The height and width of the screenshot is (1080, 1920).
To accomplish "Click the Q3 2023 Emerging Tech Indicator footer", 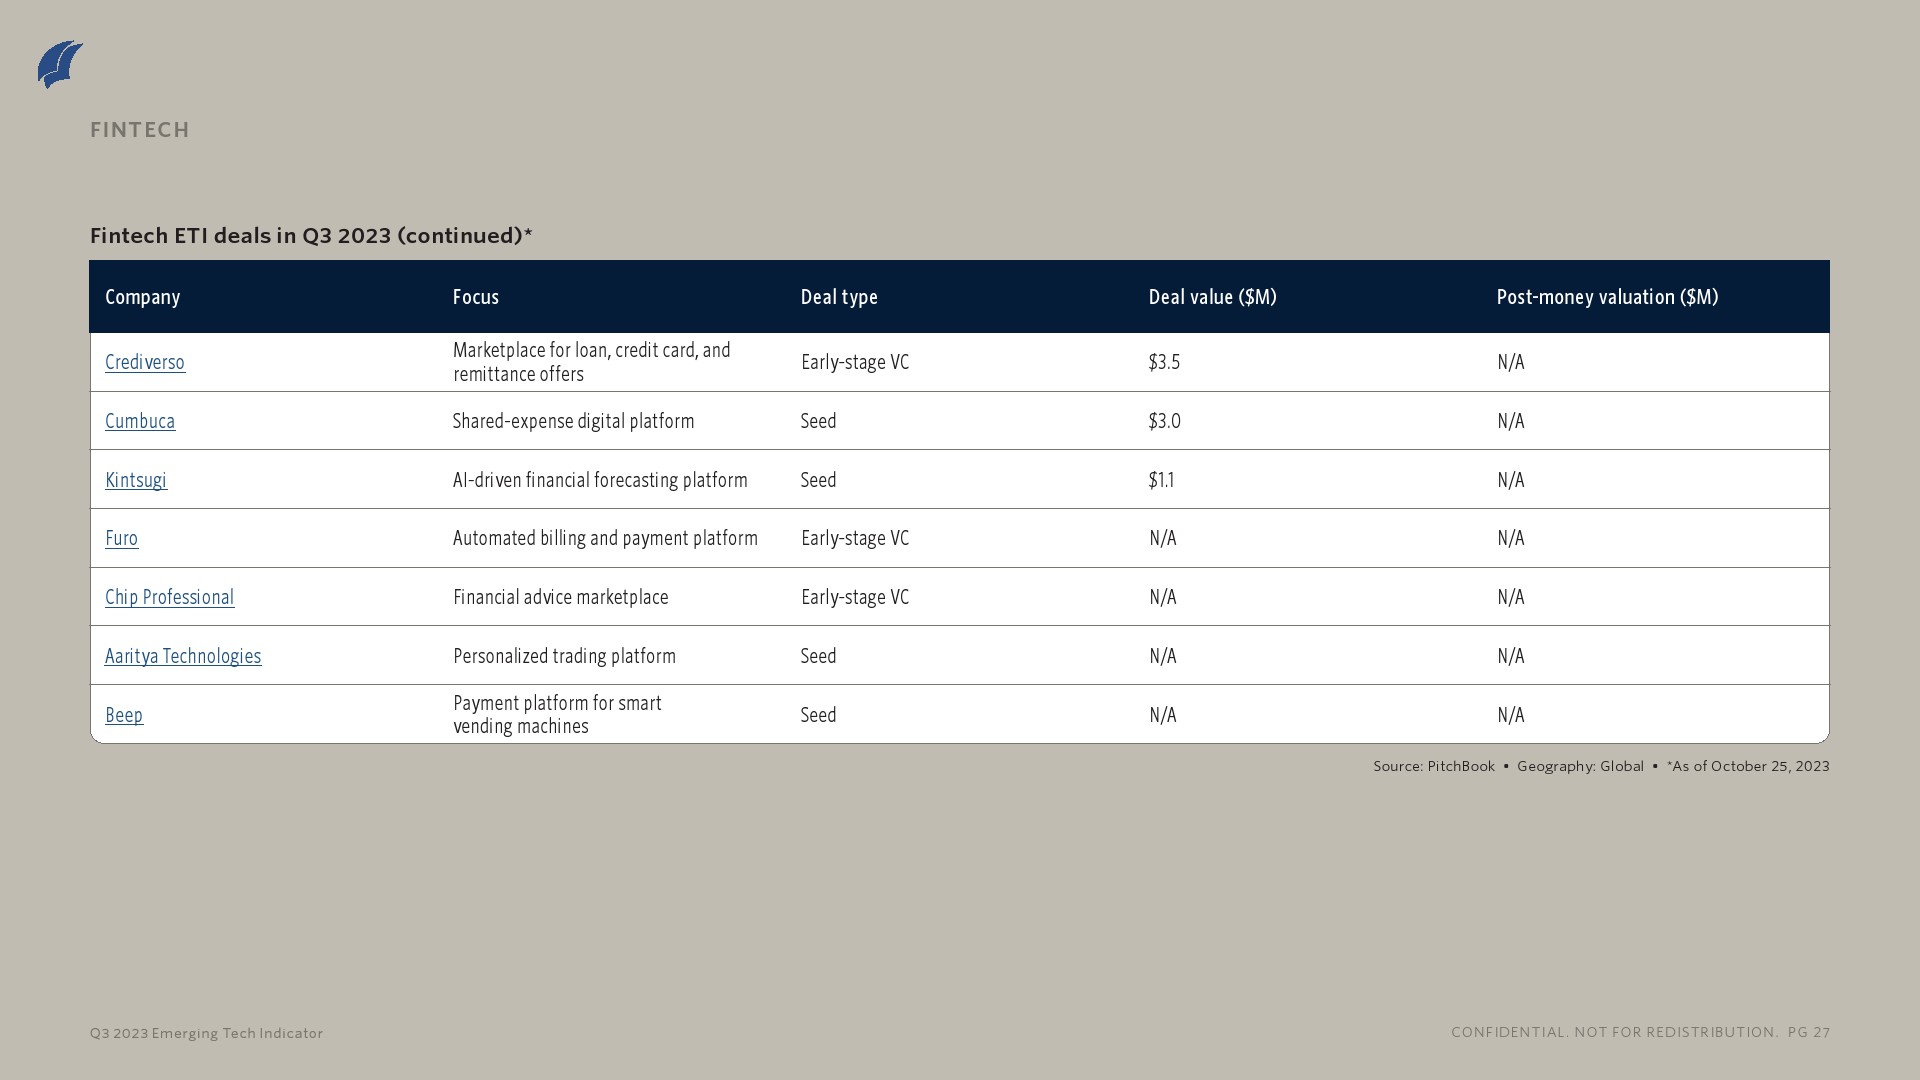I will [206, 1033].
